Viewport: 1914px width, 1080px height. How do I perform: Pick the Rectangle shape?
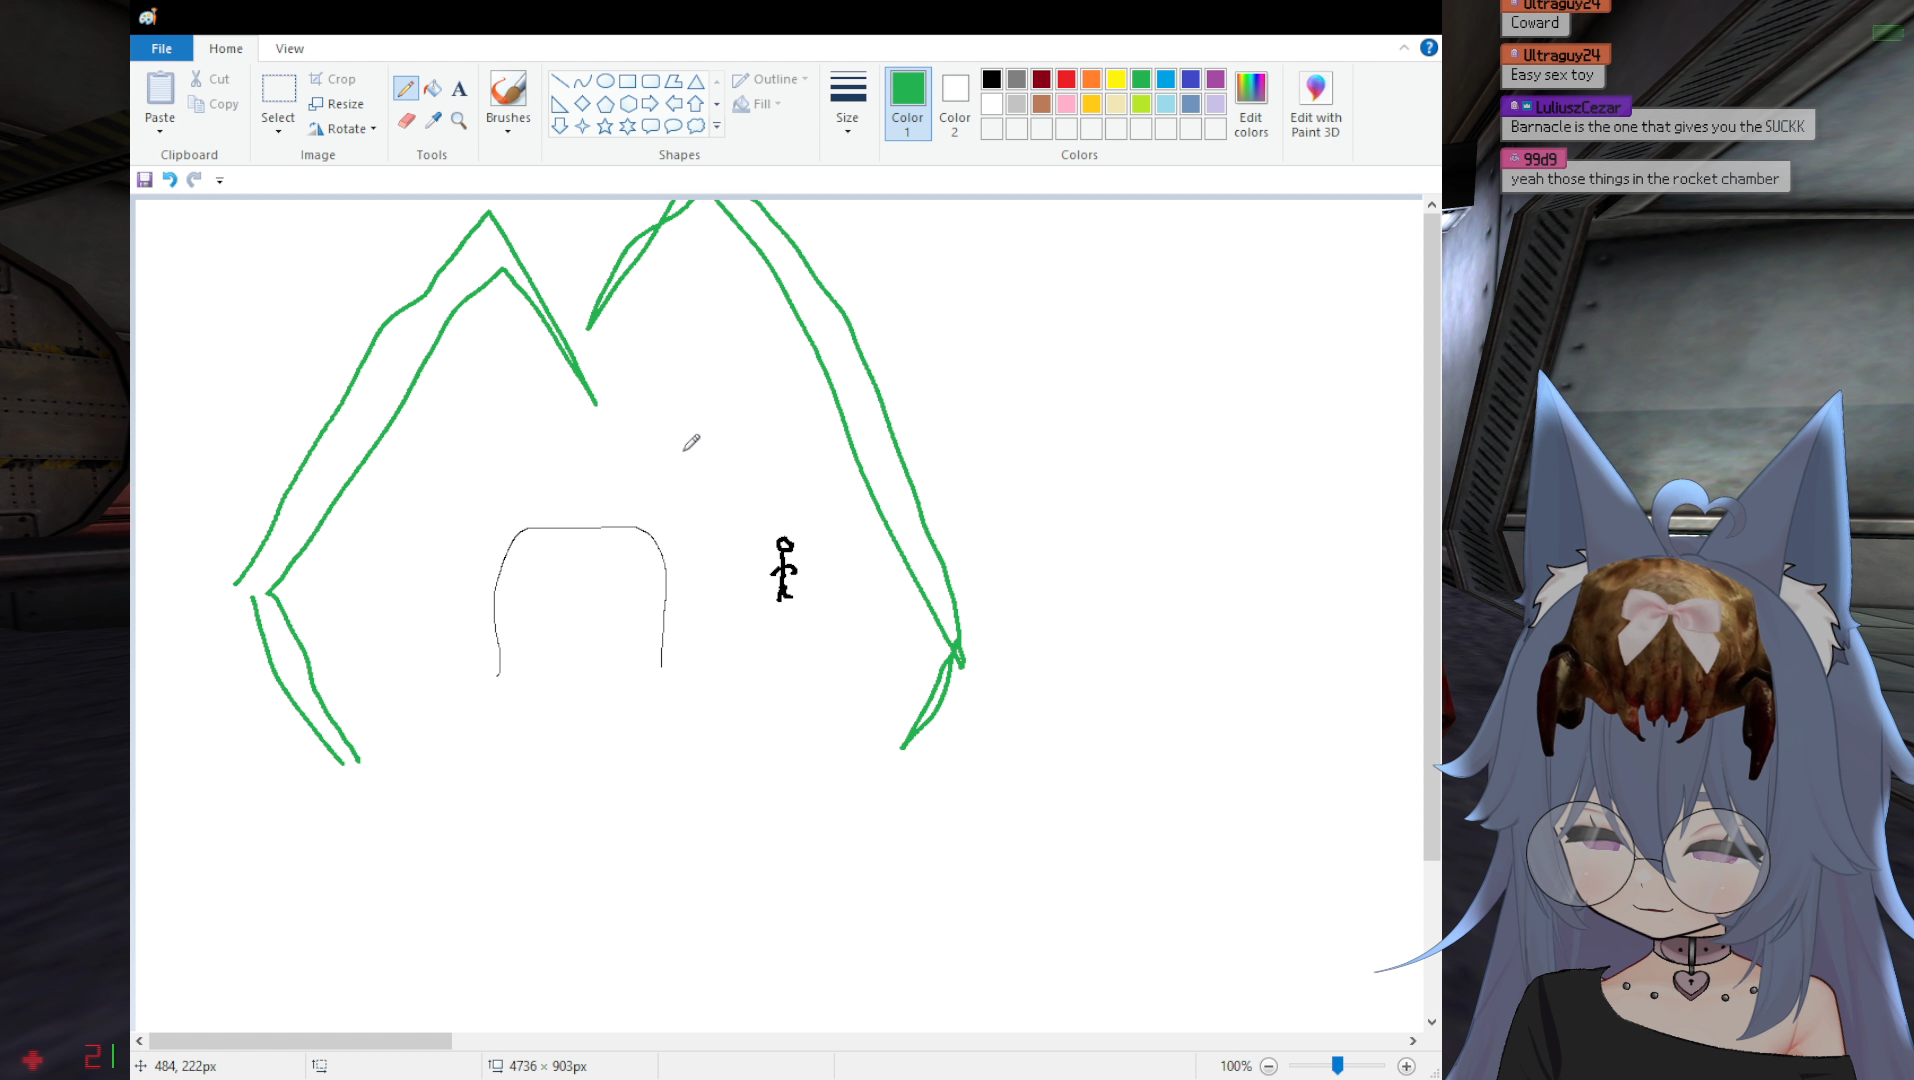[628, 81]
